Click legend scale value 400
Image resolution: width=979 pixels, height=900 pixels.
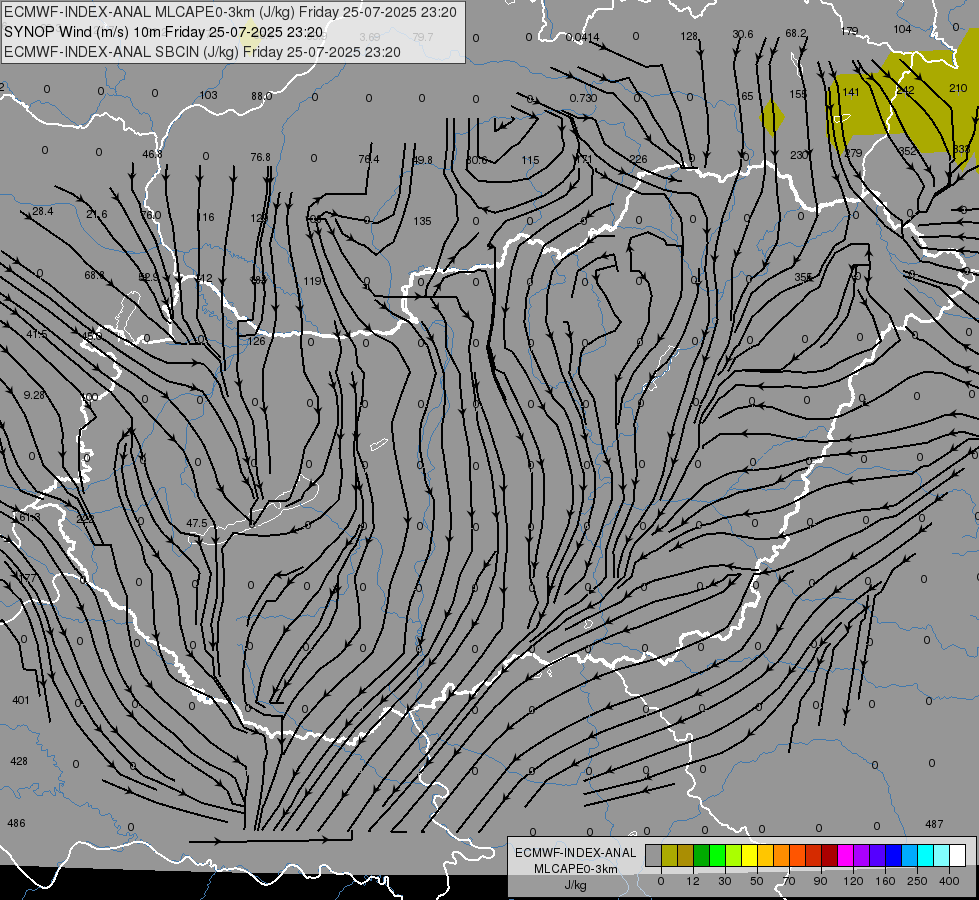949,881
